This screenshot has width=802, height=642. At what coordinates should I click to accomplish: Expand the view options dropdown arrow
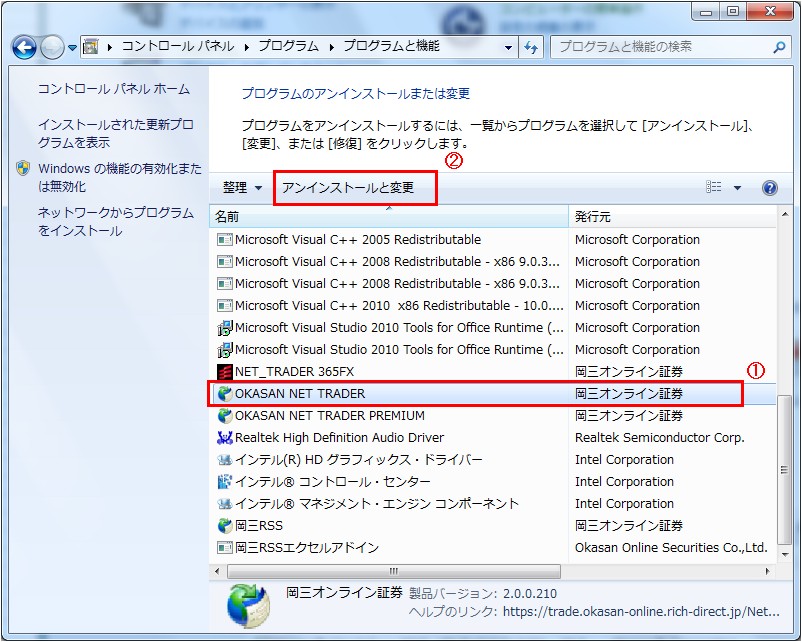click(737, 188)
